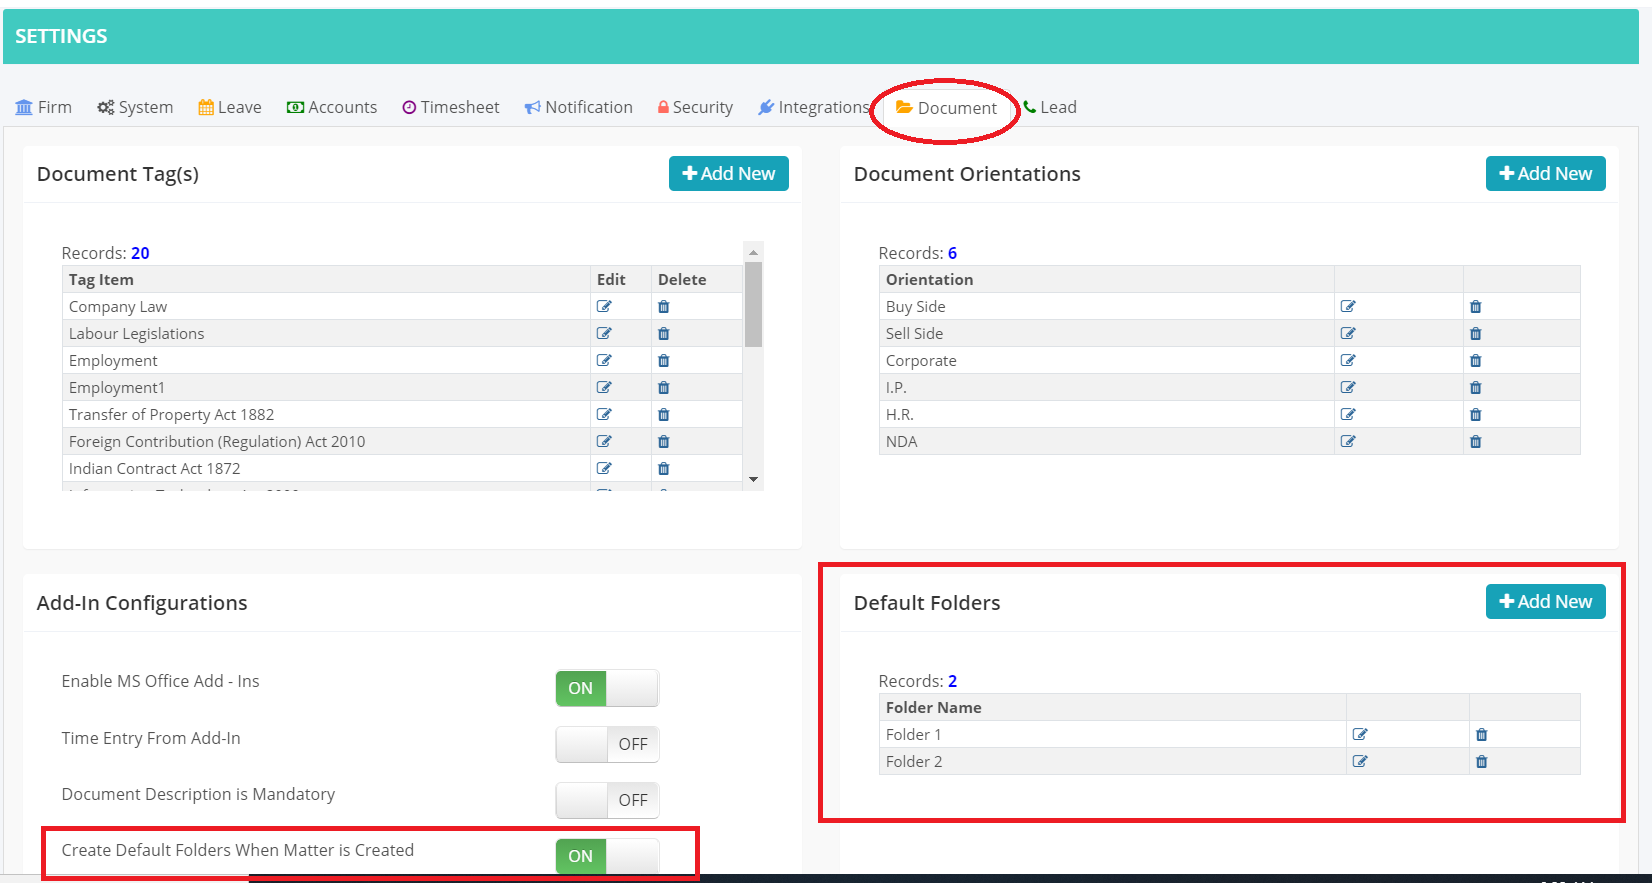The image size is (1652, 883).
Task: Switch to the Timesheet tab
Action: 451,107
